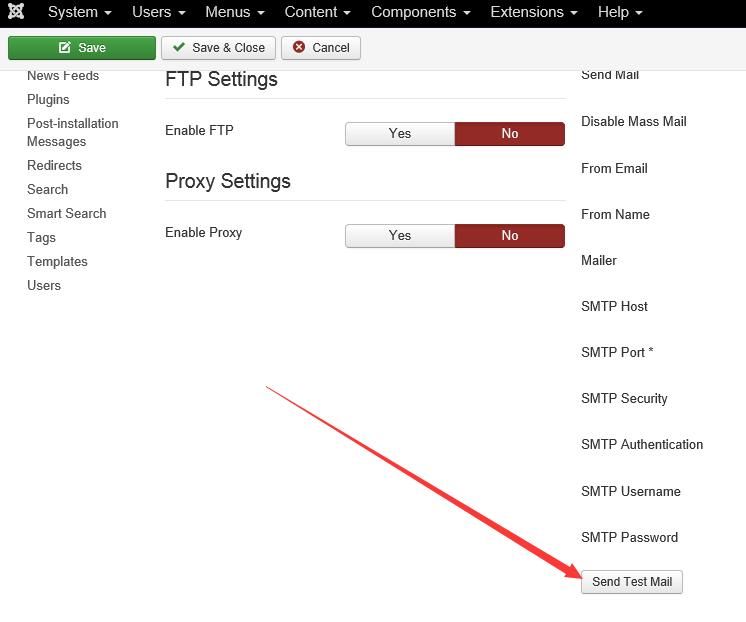Click Save & Close button
Viewport: 746px width, 622px height.
[x=218, y=48]
